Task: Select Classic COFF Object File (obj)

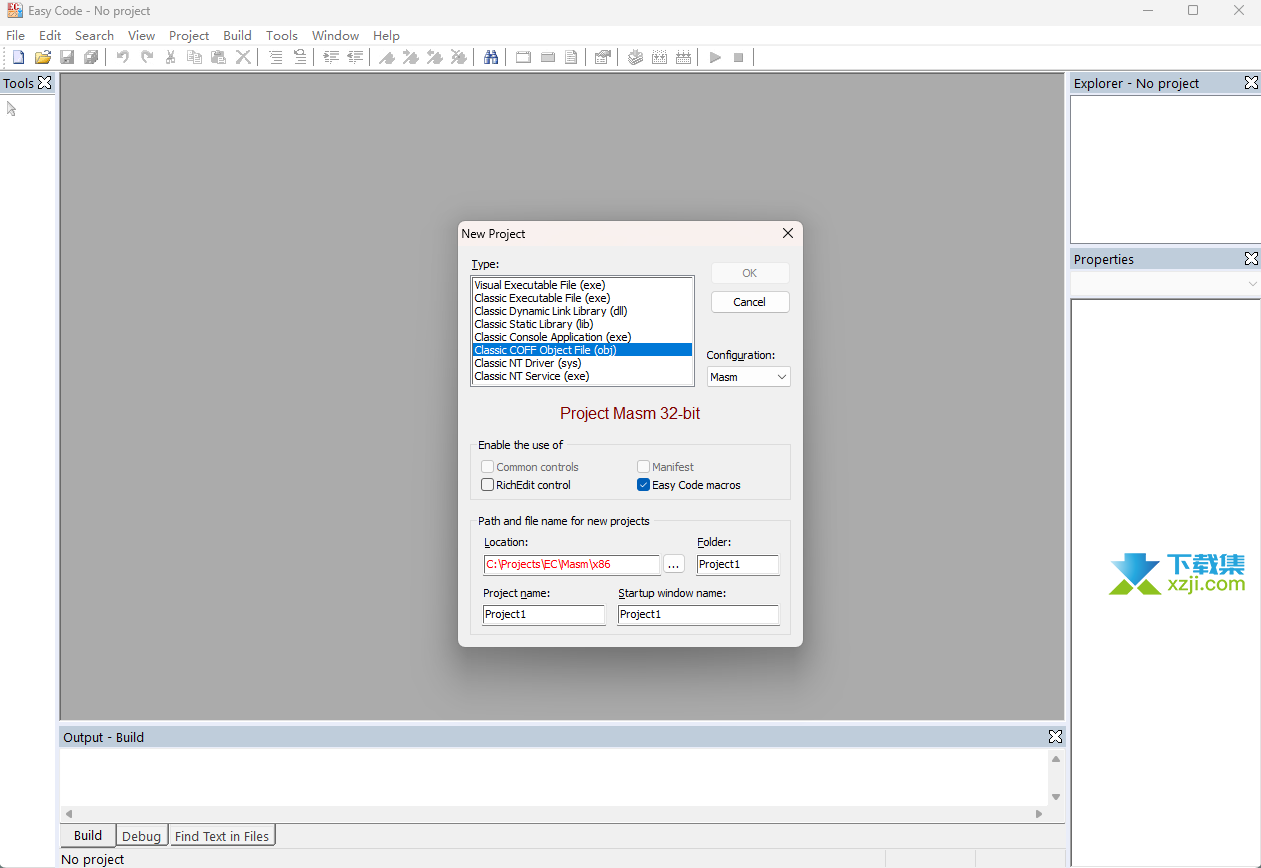Action: 582,350
